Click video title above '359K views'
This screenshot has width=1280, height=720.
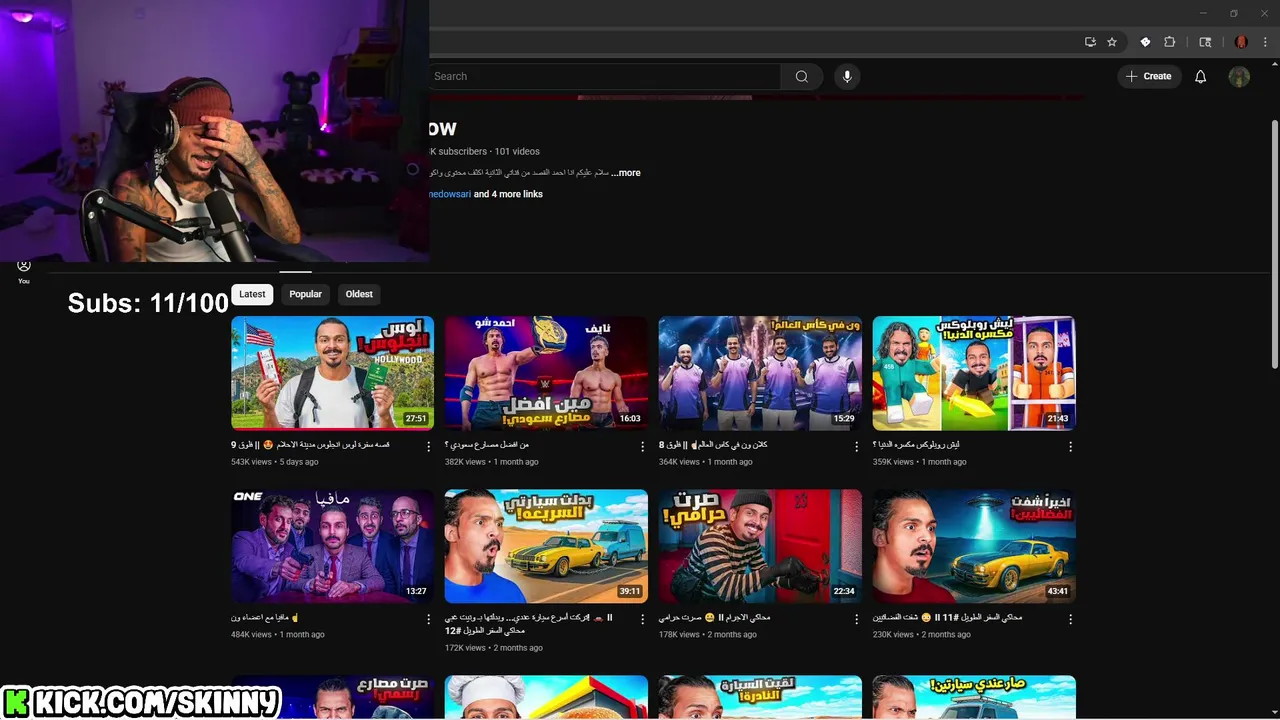pos(916,445)
